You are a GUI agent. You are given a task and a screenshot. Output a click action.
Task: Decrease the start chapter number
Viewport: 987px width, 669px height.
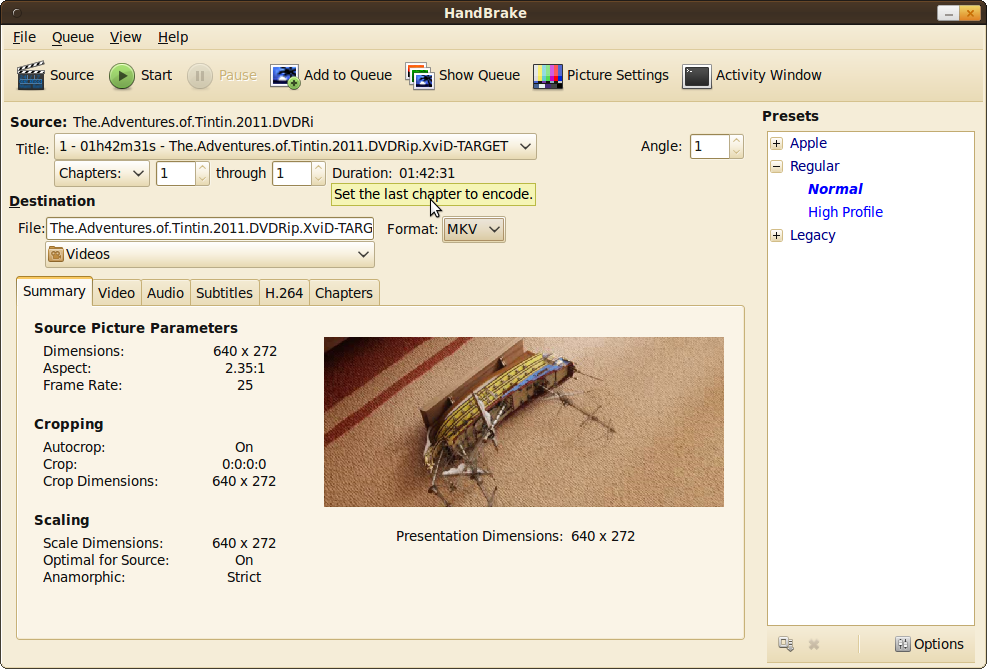click(202, 179)
